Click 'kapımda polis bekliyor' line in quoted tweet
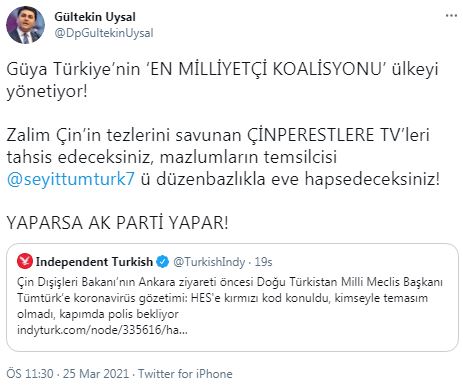 (119, 314)
